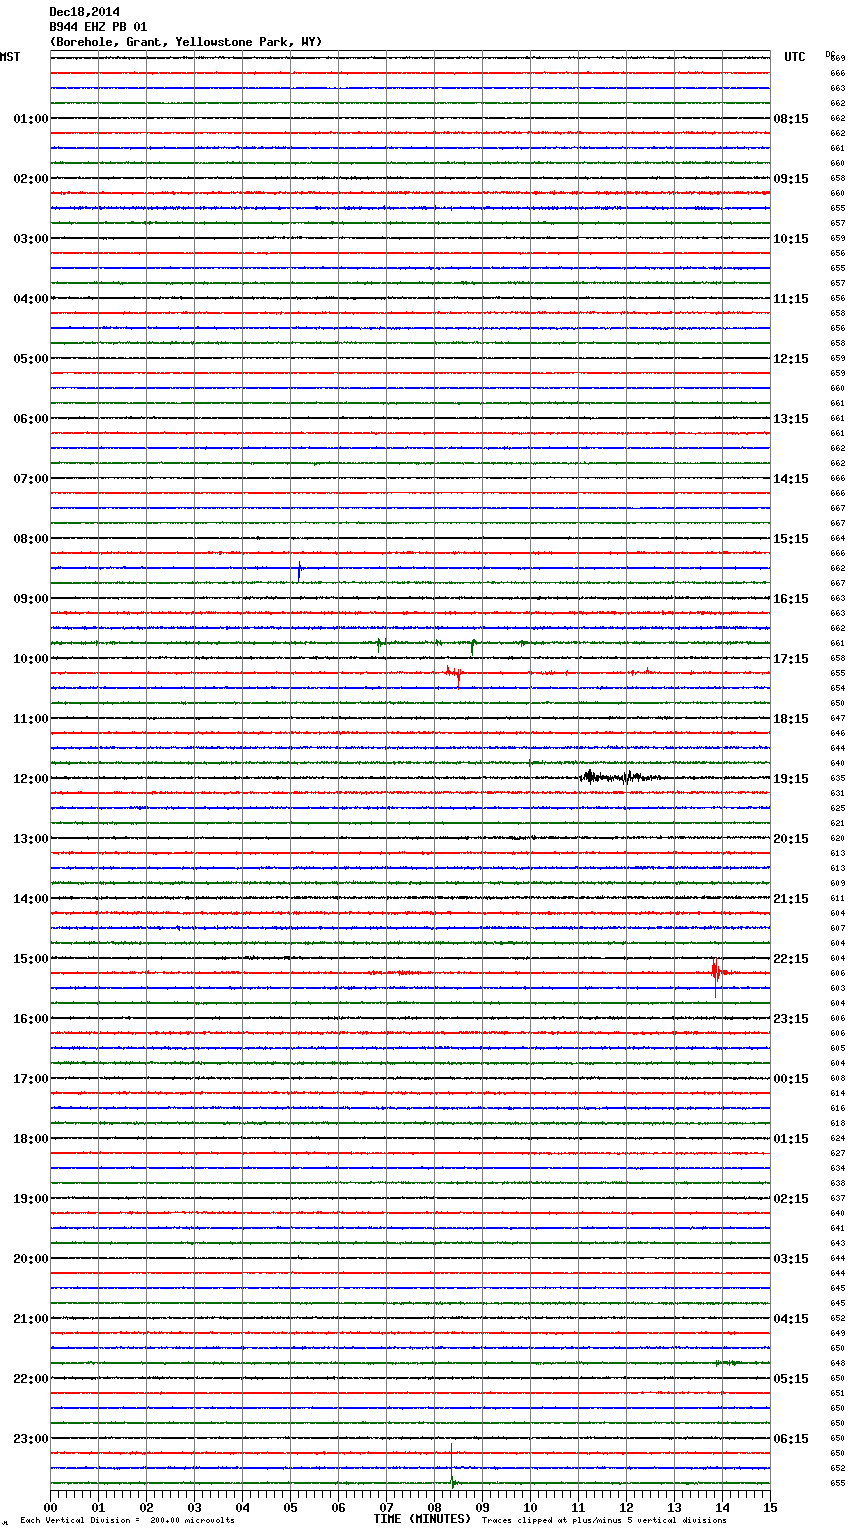850x1534 pixels.
Task: Select the 17:00 MST time label
Action: click(x=30, y=1079)
